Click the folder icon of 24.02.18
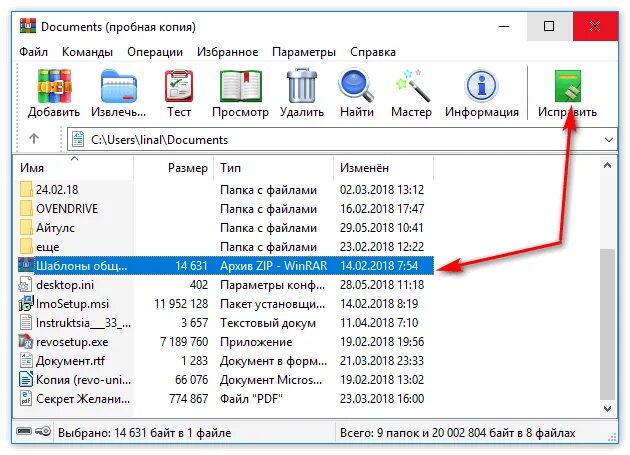The width and height of the screenshot is (630, 455). click(26, 189)
